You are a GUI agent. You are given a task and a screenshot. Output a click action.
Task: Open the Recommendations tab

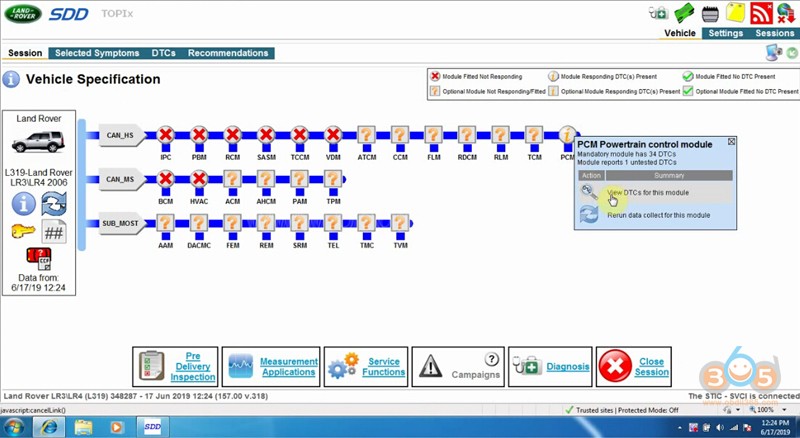pos(228,53)
